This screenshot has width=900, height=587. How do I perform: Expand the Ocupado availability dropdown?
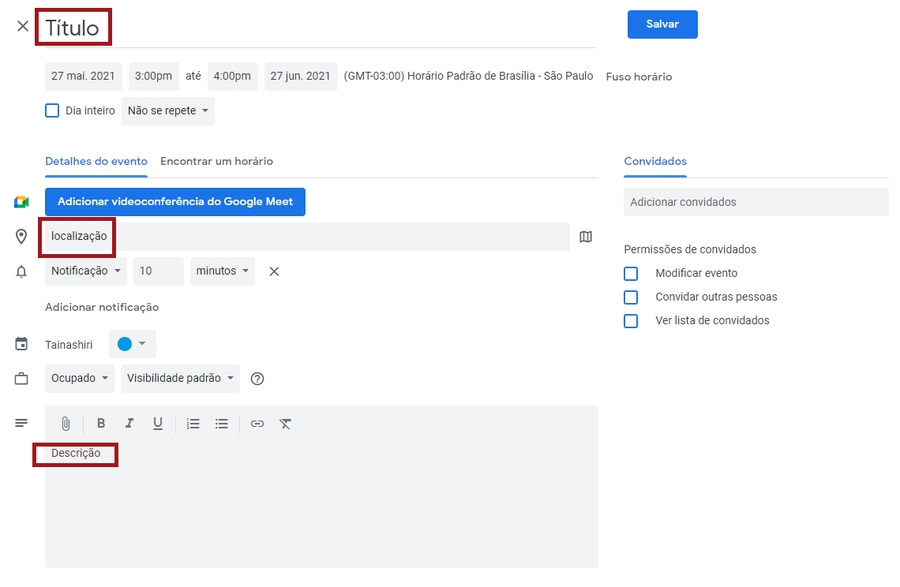(79, 378)
